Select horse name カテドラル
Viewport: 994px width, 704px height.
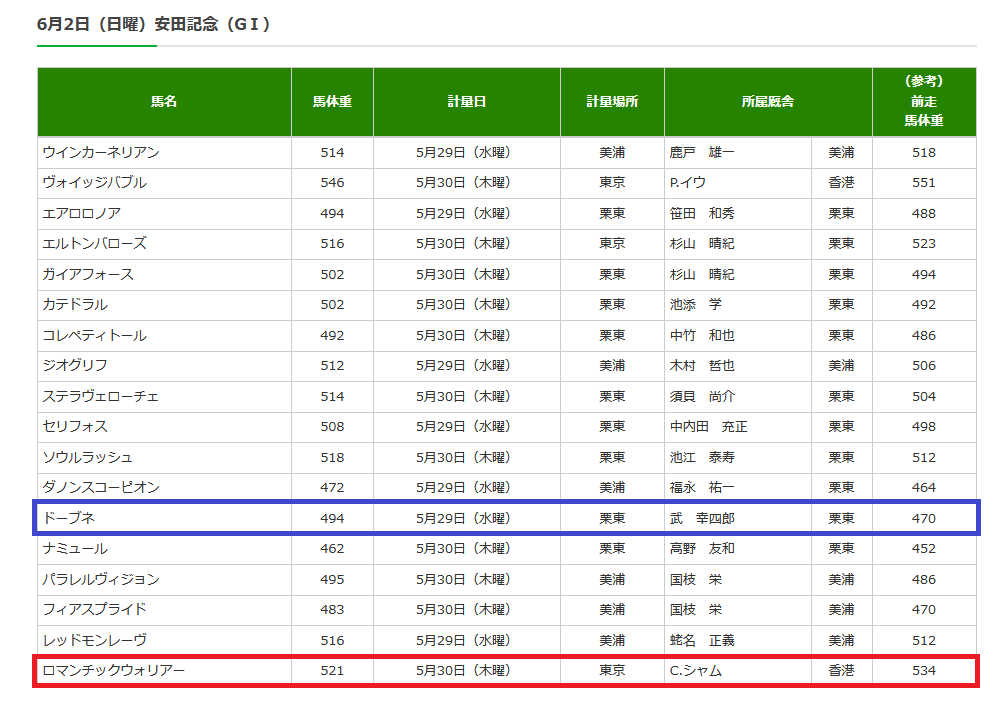pos(75,304)
